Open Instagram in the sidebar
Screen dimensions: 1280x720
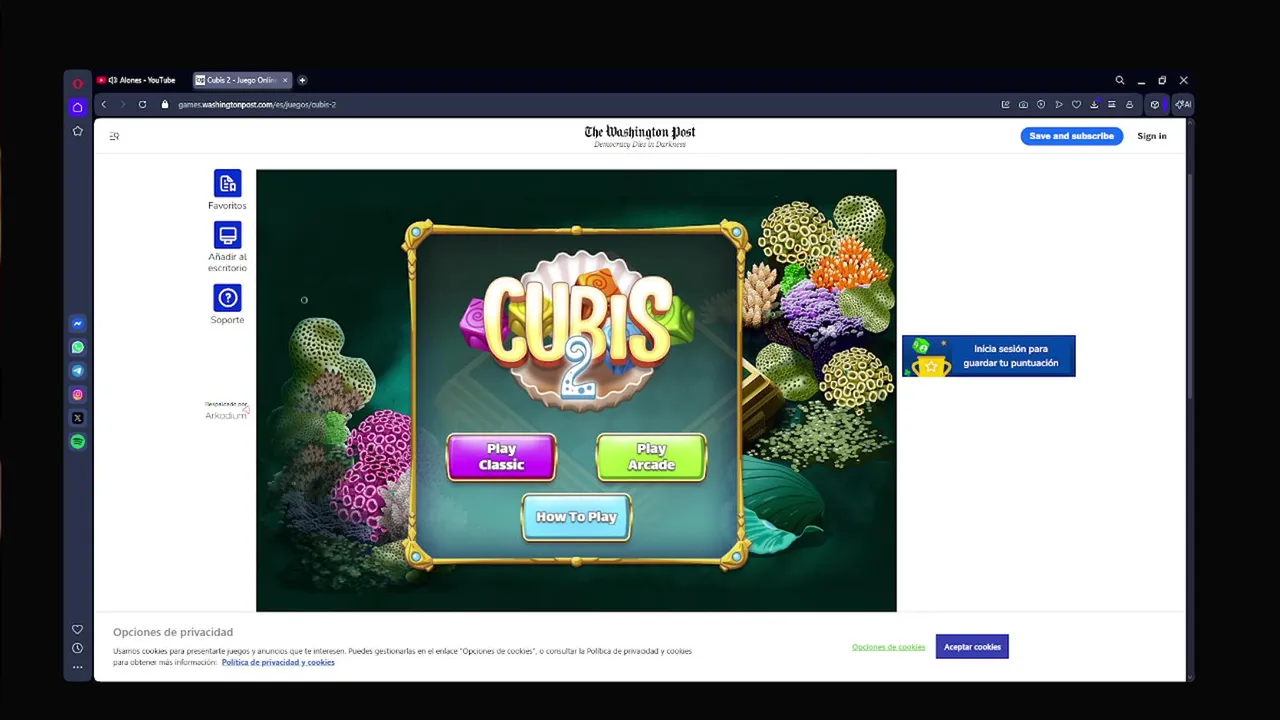(x=77, y=394)
